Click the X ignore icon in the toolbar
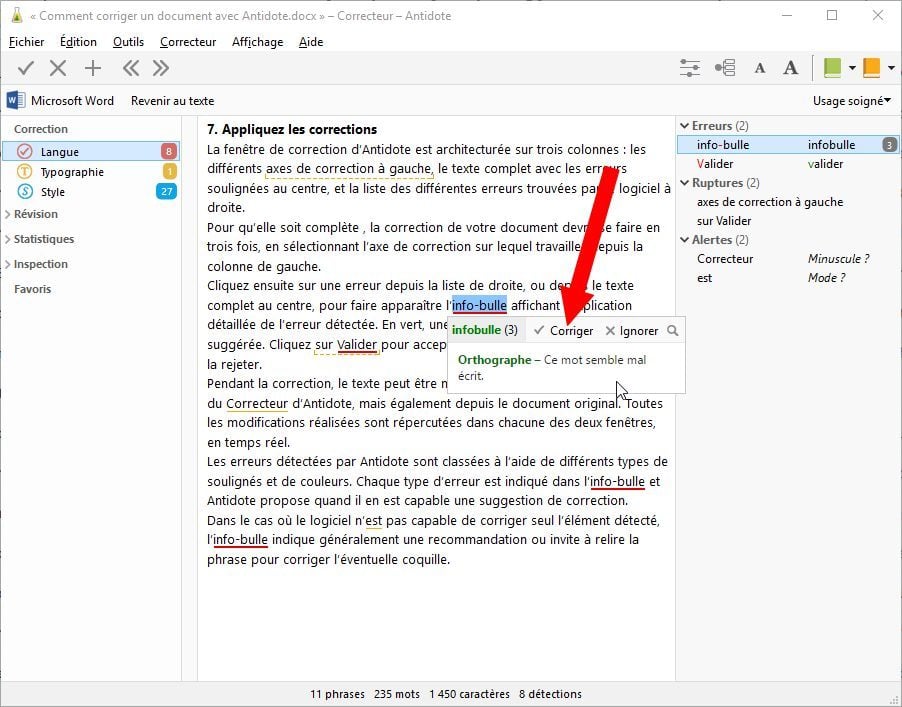The width and height of the screenshot is (902, 707). pos(58,68)
